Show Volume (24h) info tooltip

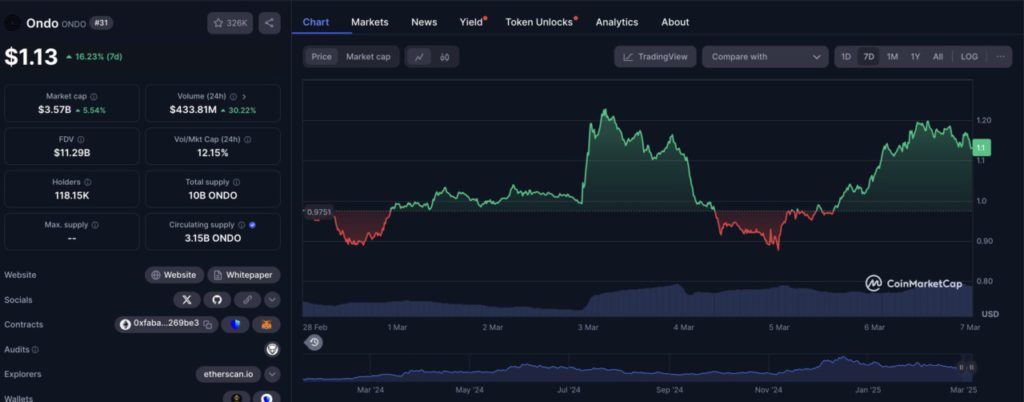point(233,96)
